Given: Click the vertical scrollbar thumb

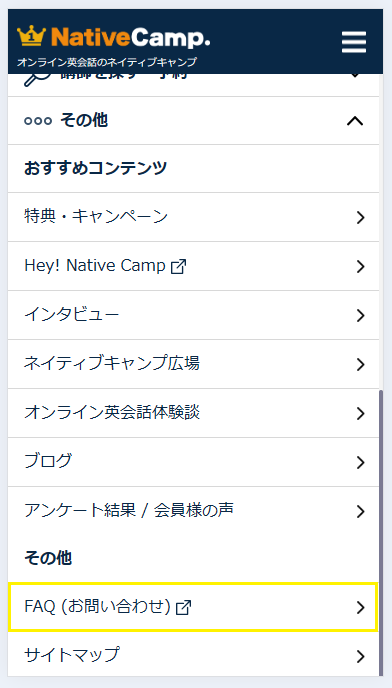Looking at the screenshot, I should [381, 533].
